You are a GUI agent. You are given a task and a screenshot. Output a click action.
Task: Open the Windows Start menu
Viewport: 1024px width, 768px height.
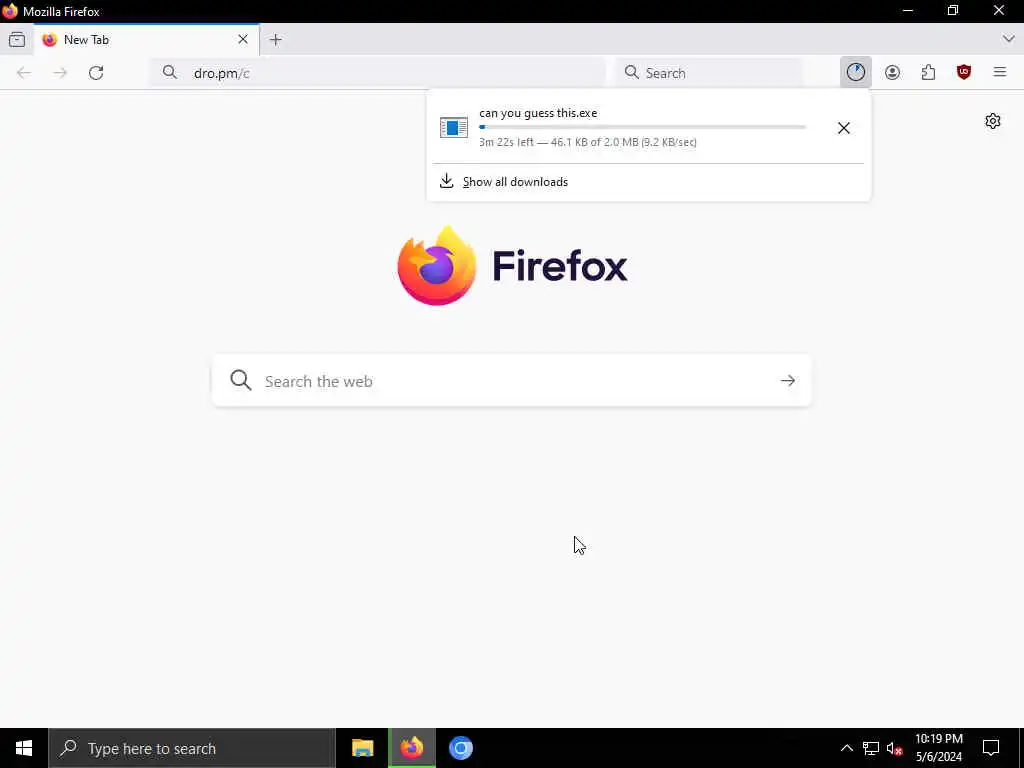click(x=24, y=748)
